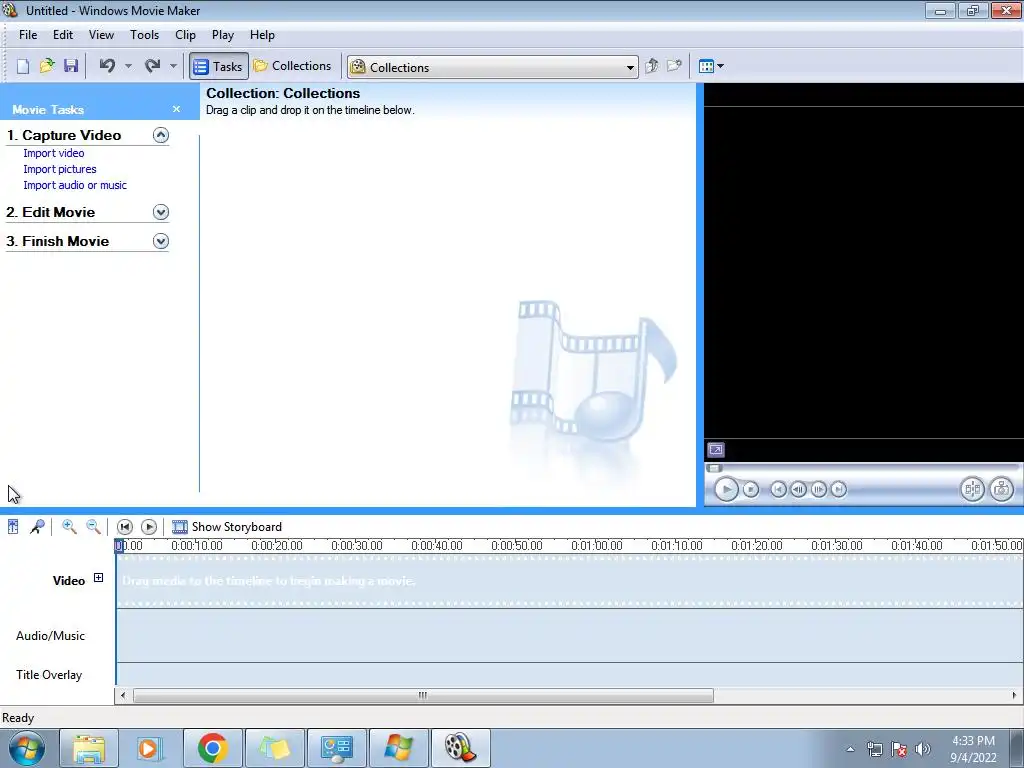Click the Import video link

(54, 153)
